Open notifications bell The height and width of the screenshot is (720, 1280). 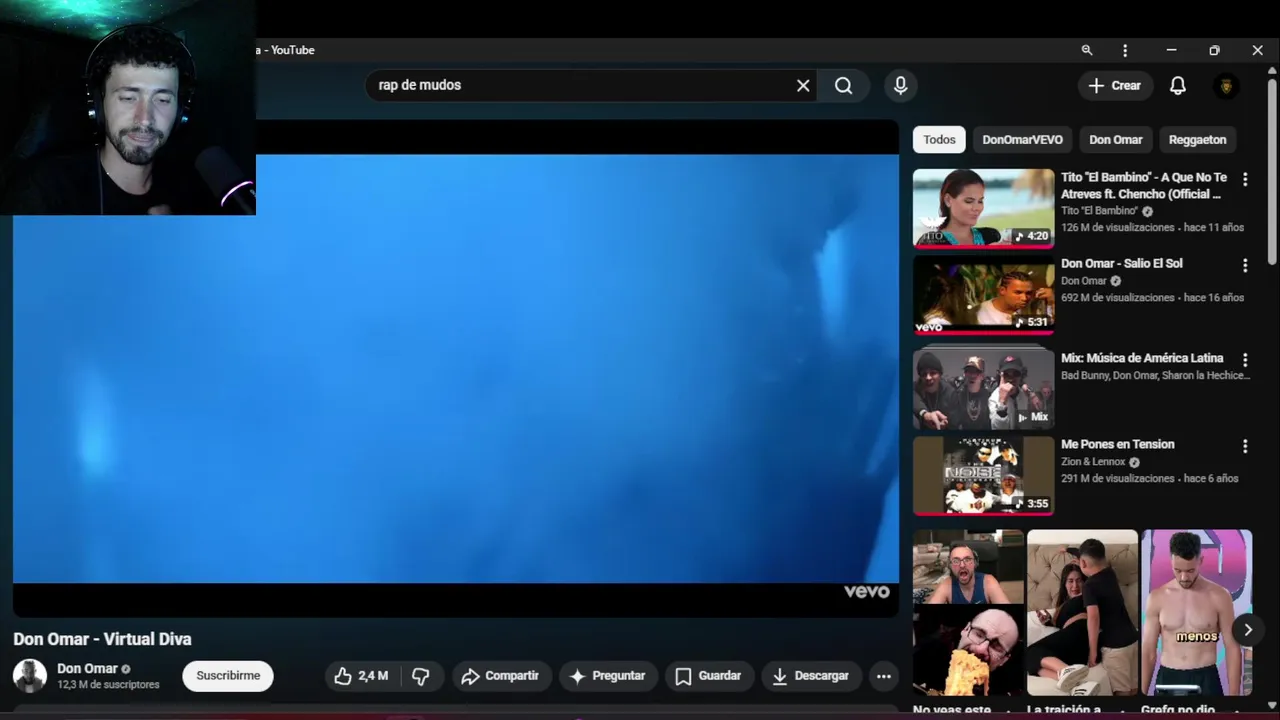pyautogui.click(x=1178, y=86)
